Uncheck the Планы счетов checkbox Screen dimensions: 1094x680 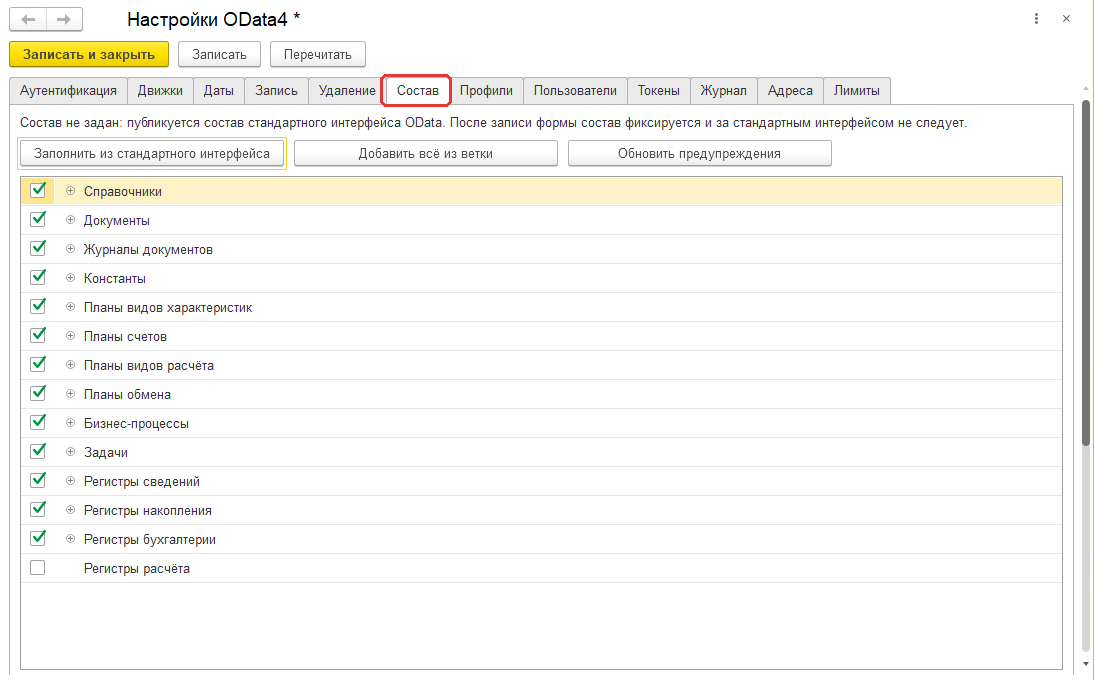[38, 335]
